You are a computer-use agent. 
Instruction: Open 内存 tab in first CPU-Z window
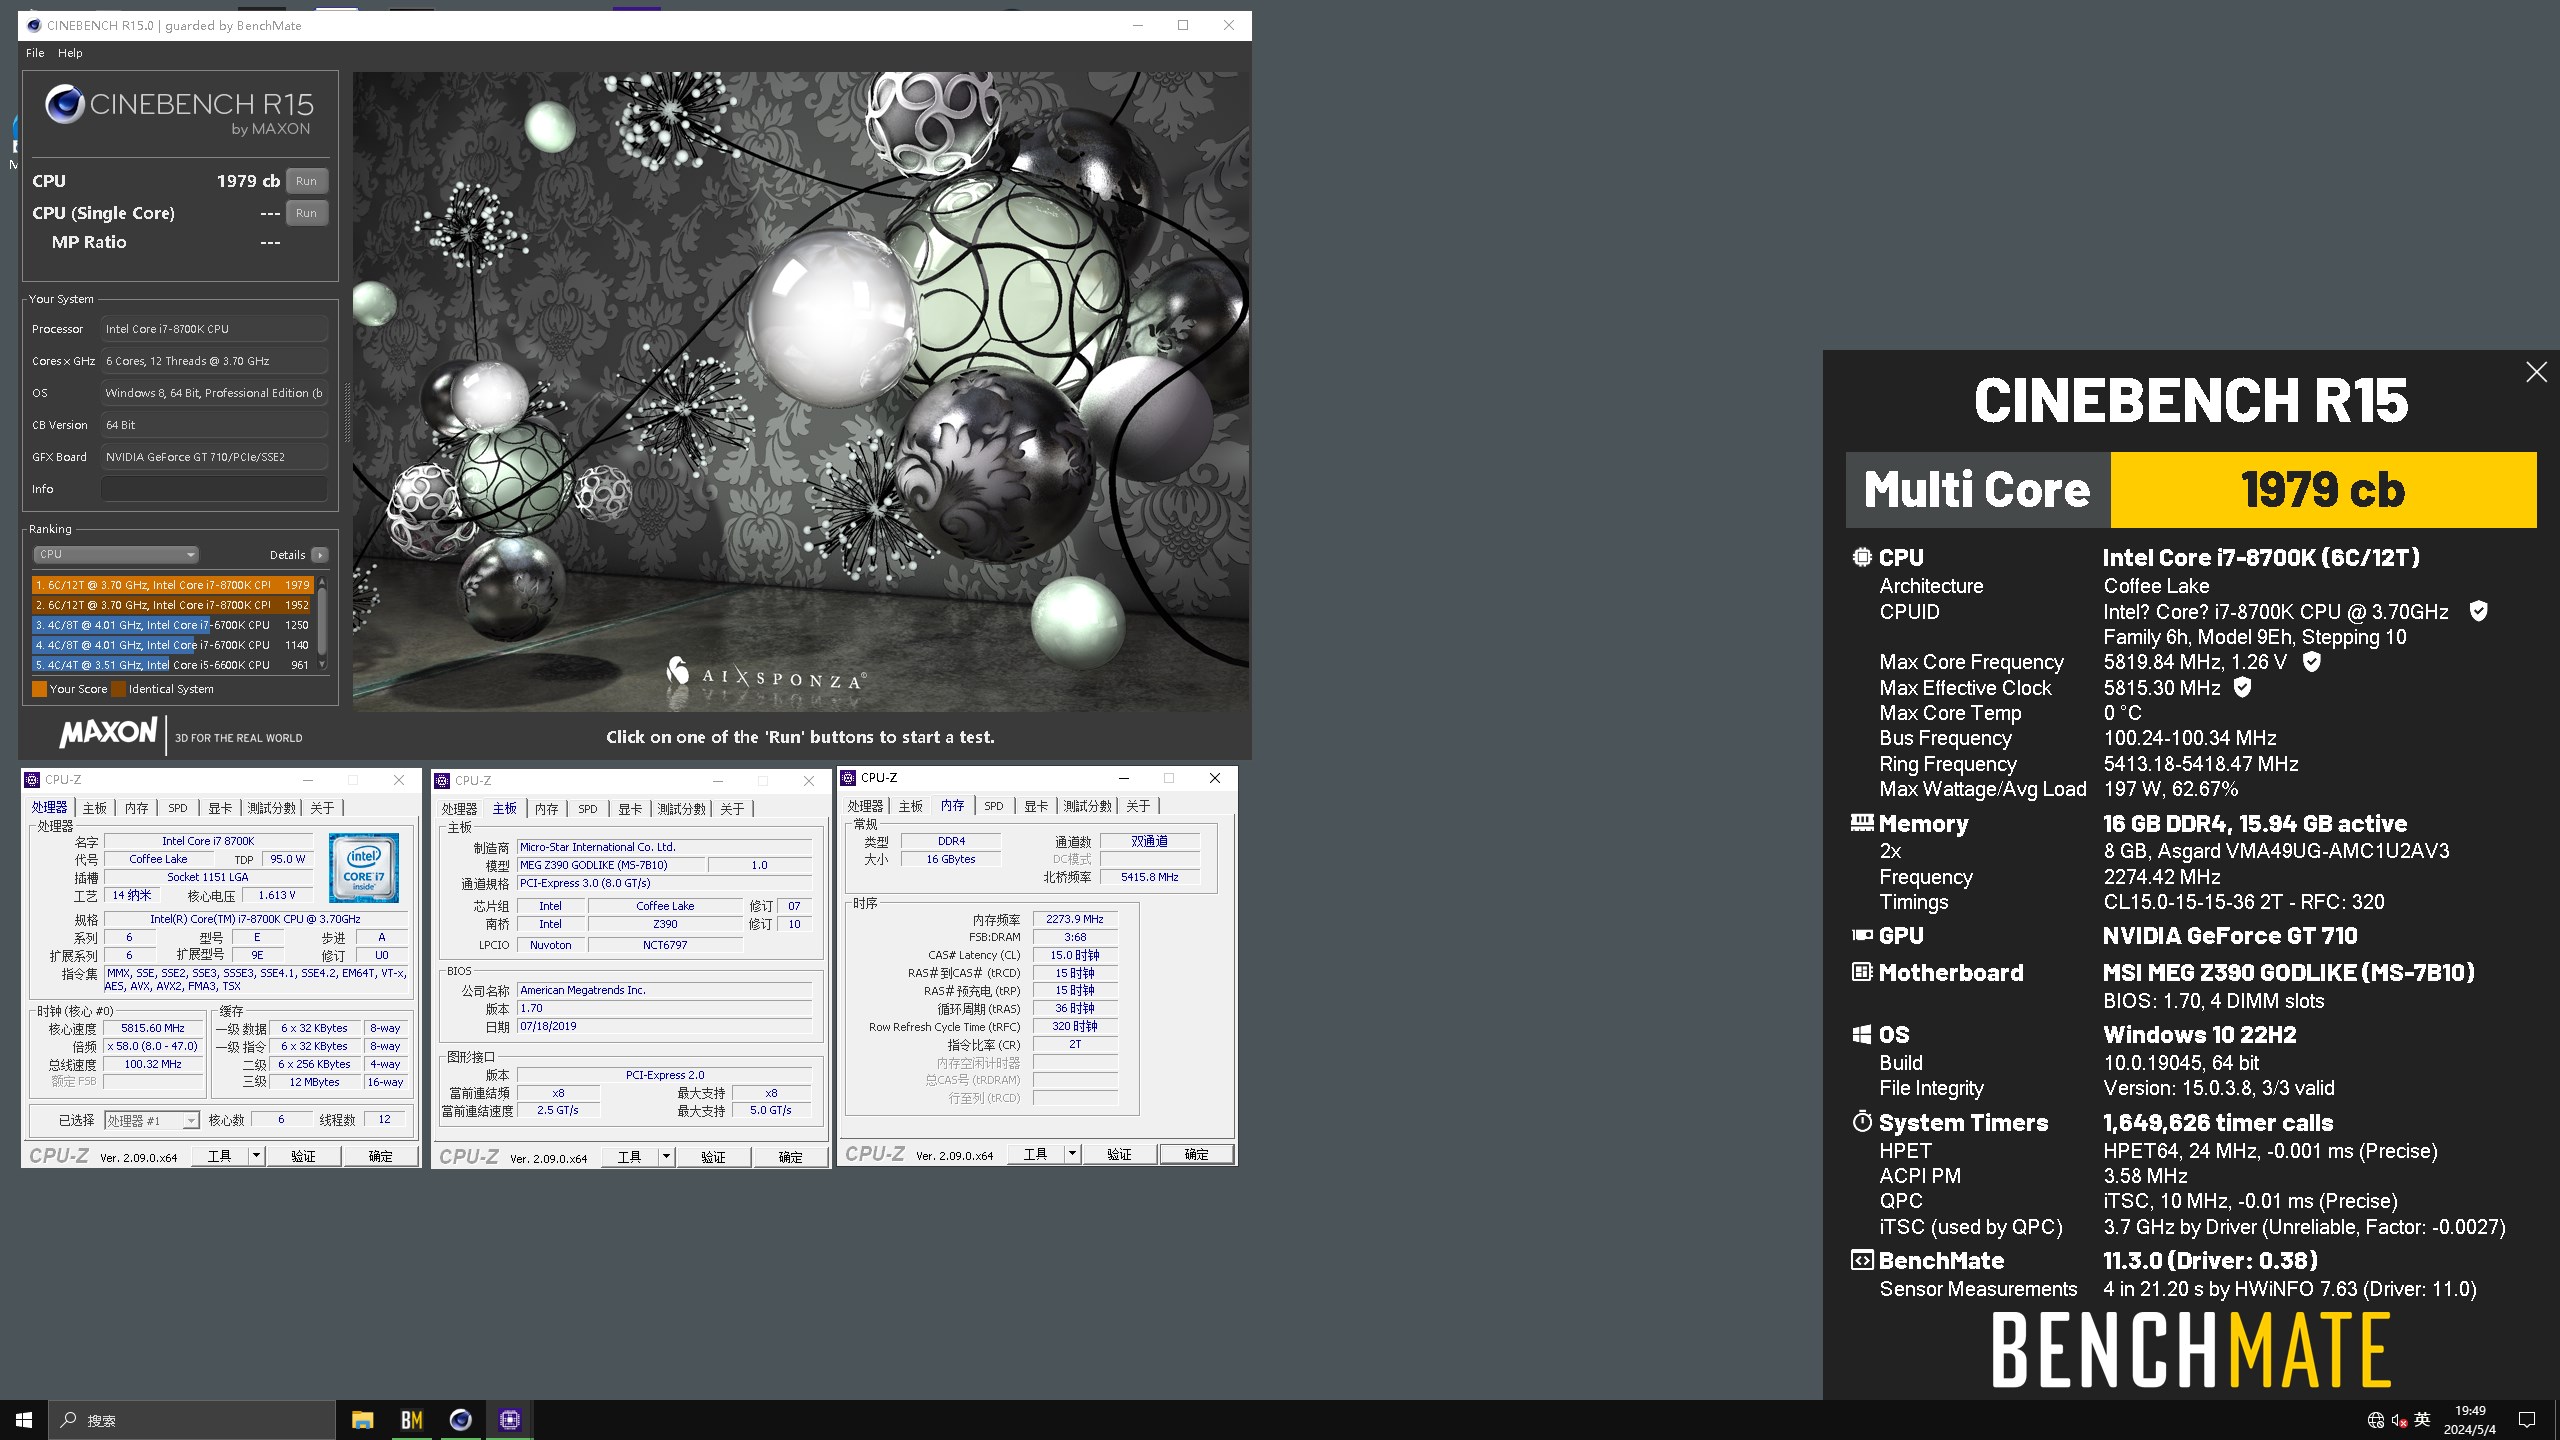point(136,808)
